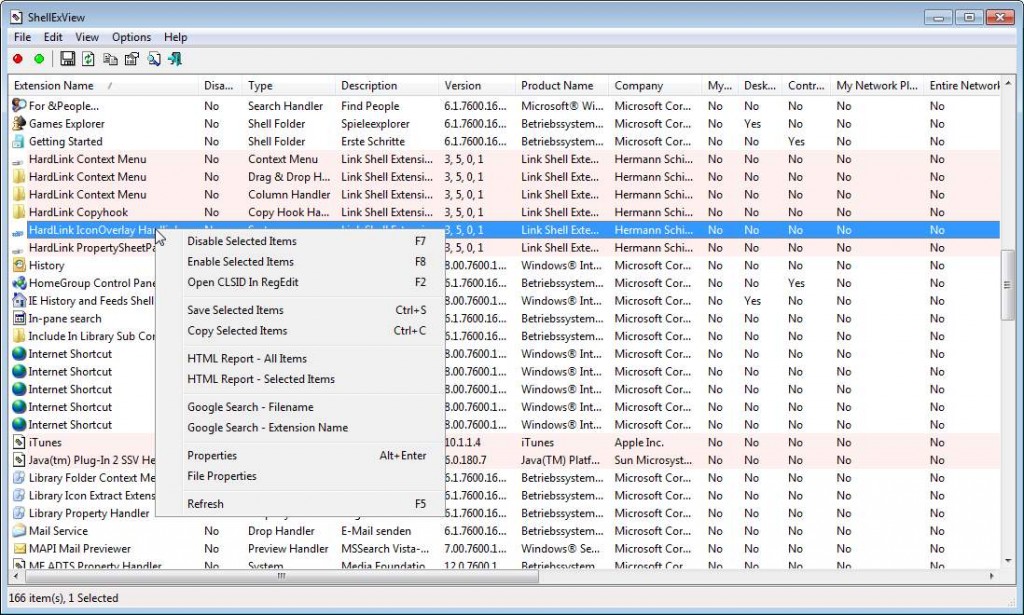The image size is (1024, 615).
Task: Open the Options menu
Action: click(131, 37)
